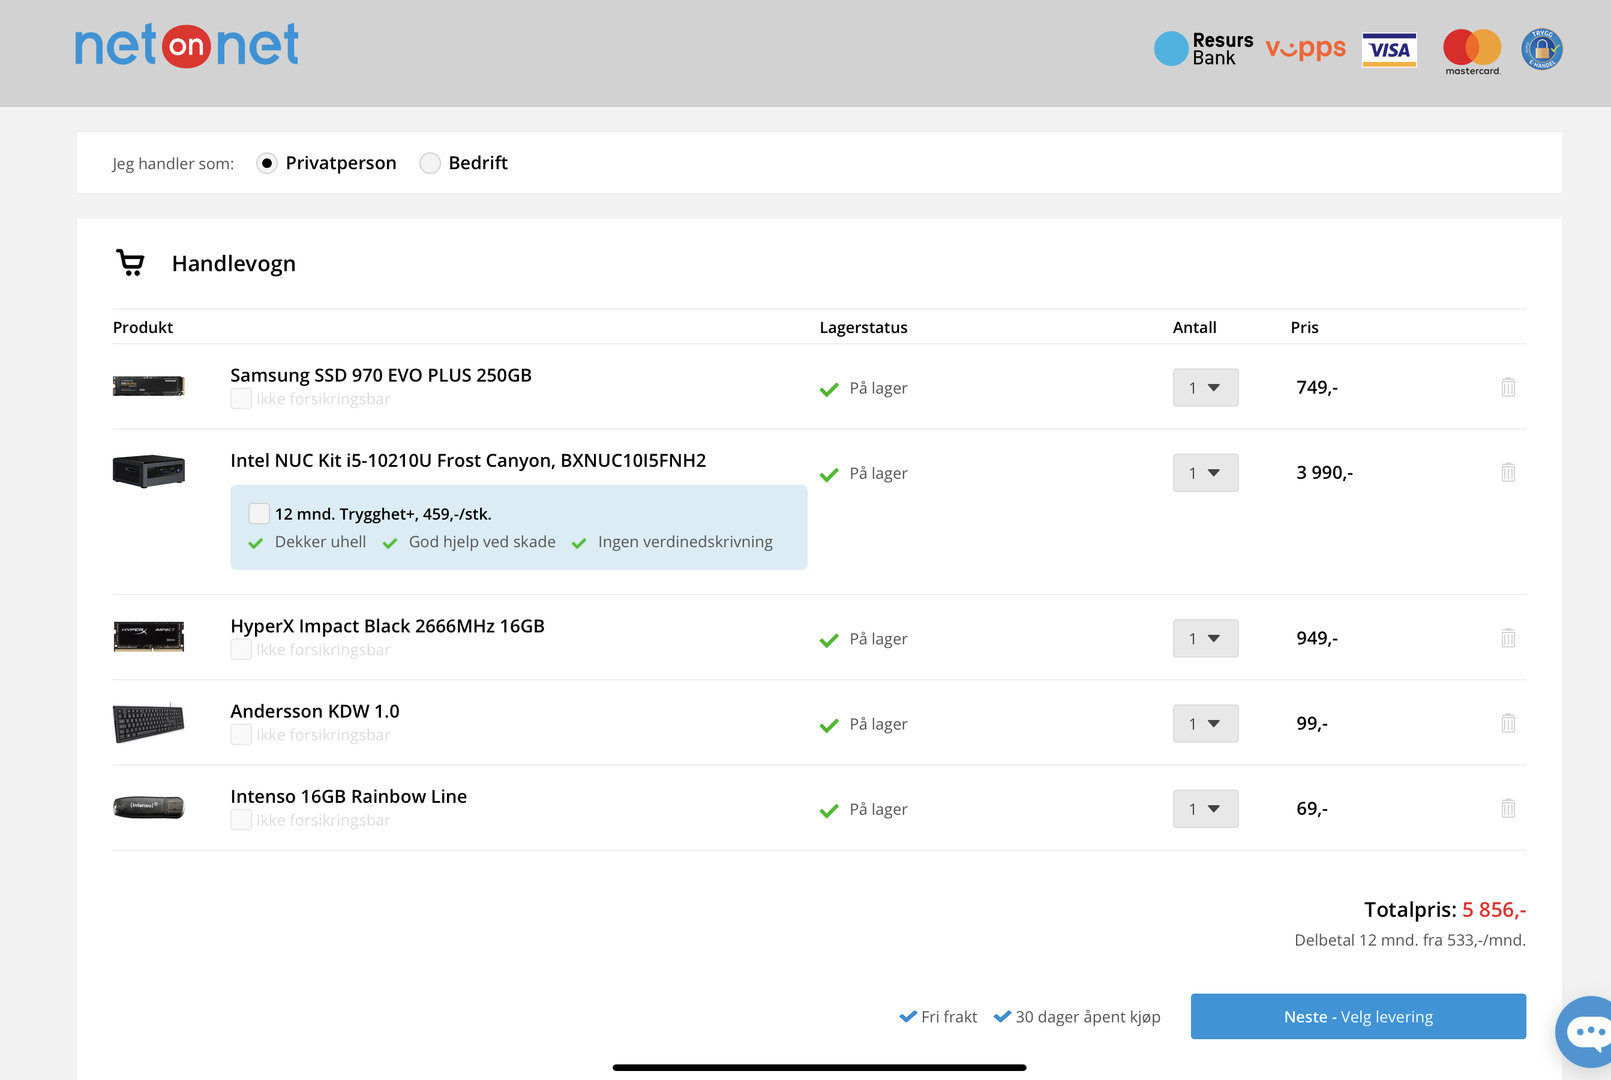Click Neste - Velg levering button

[1357, 1017]
